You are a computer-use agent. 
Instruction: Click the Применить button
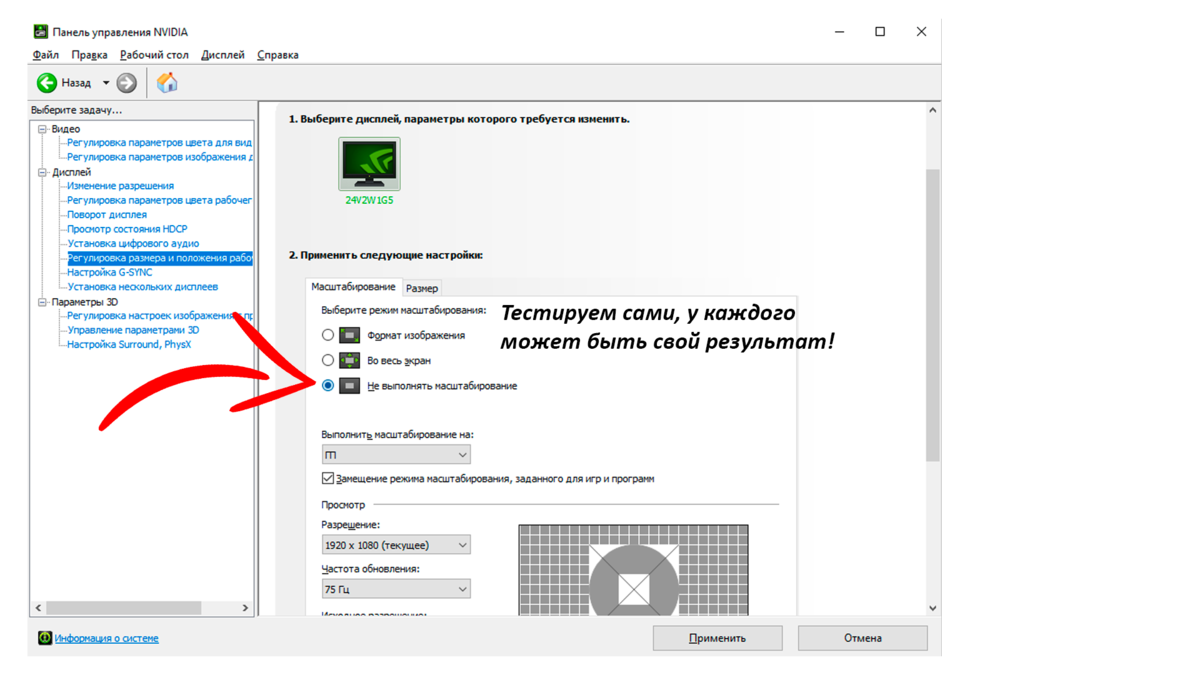pos(717,638)
